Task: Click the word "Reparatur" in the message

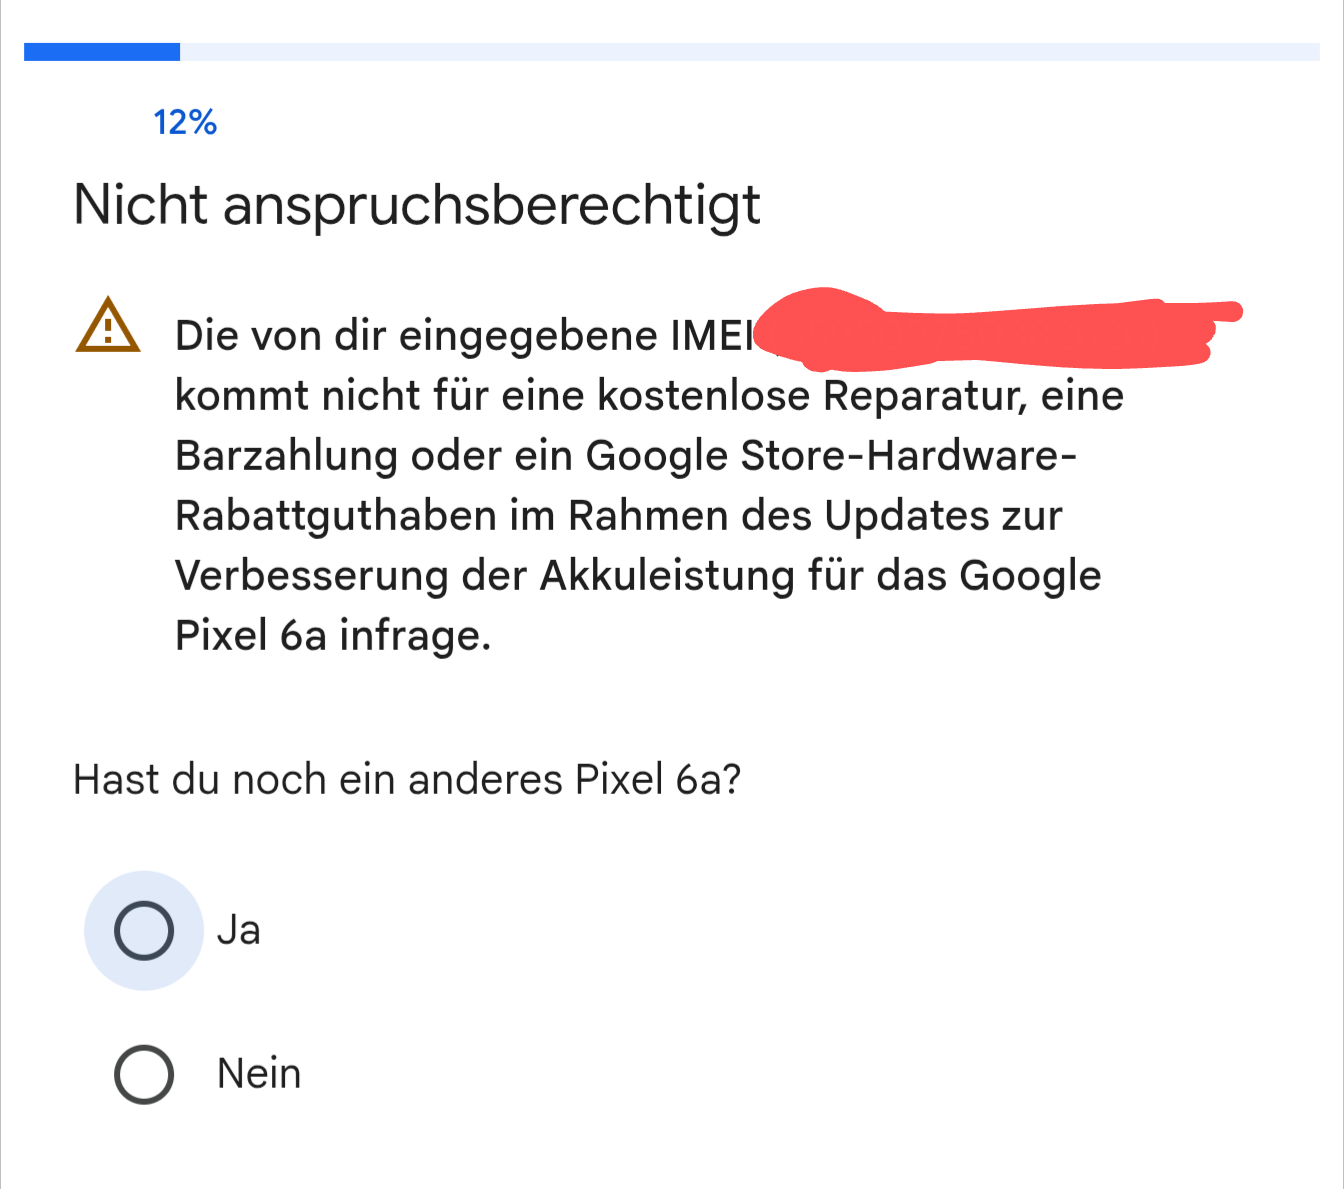Action: pos(925,396)
